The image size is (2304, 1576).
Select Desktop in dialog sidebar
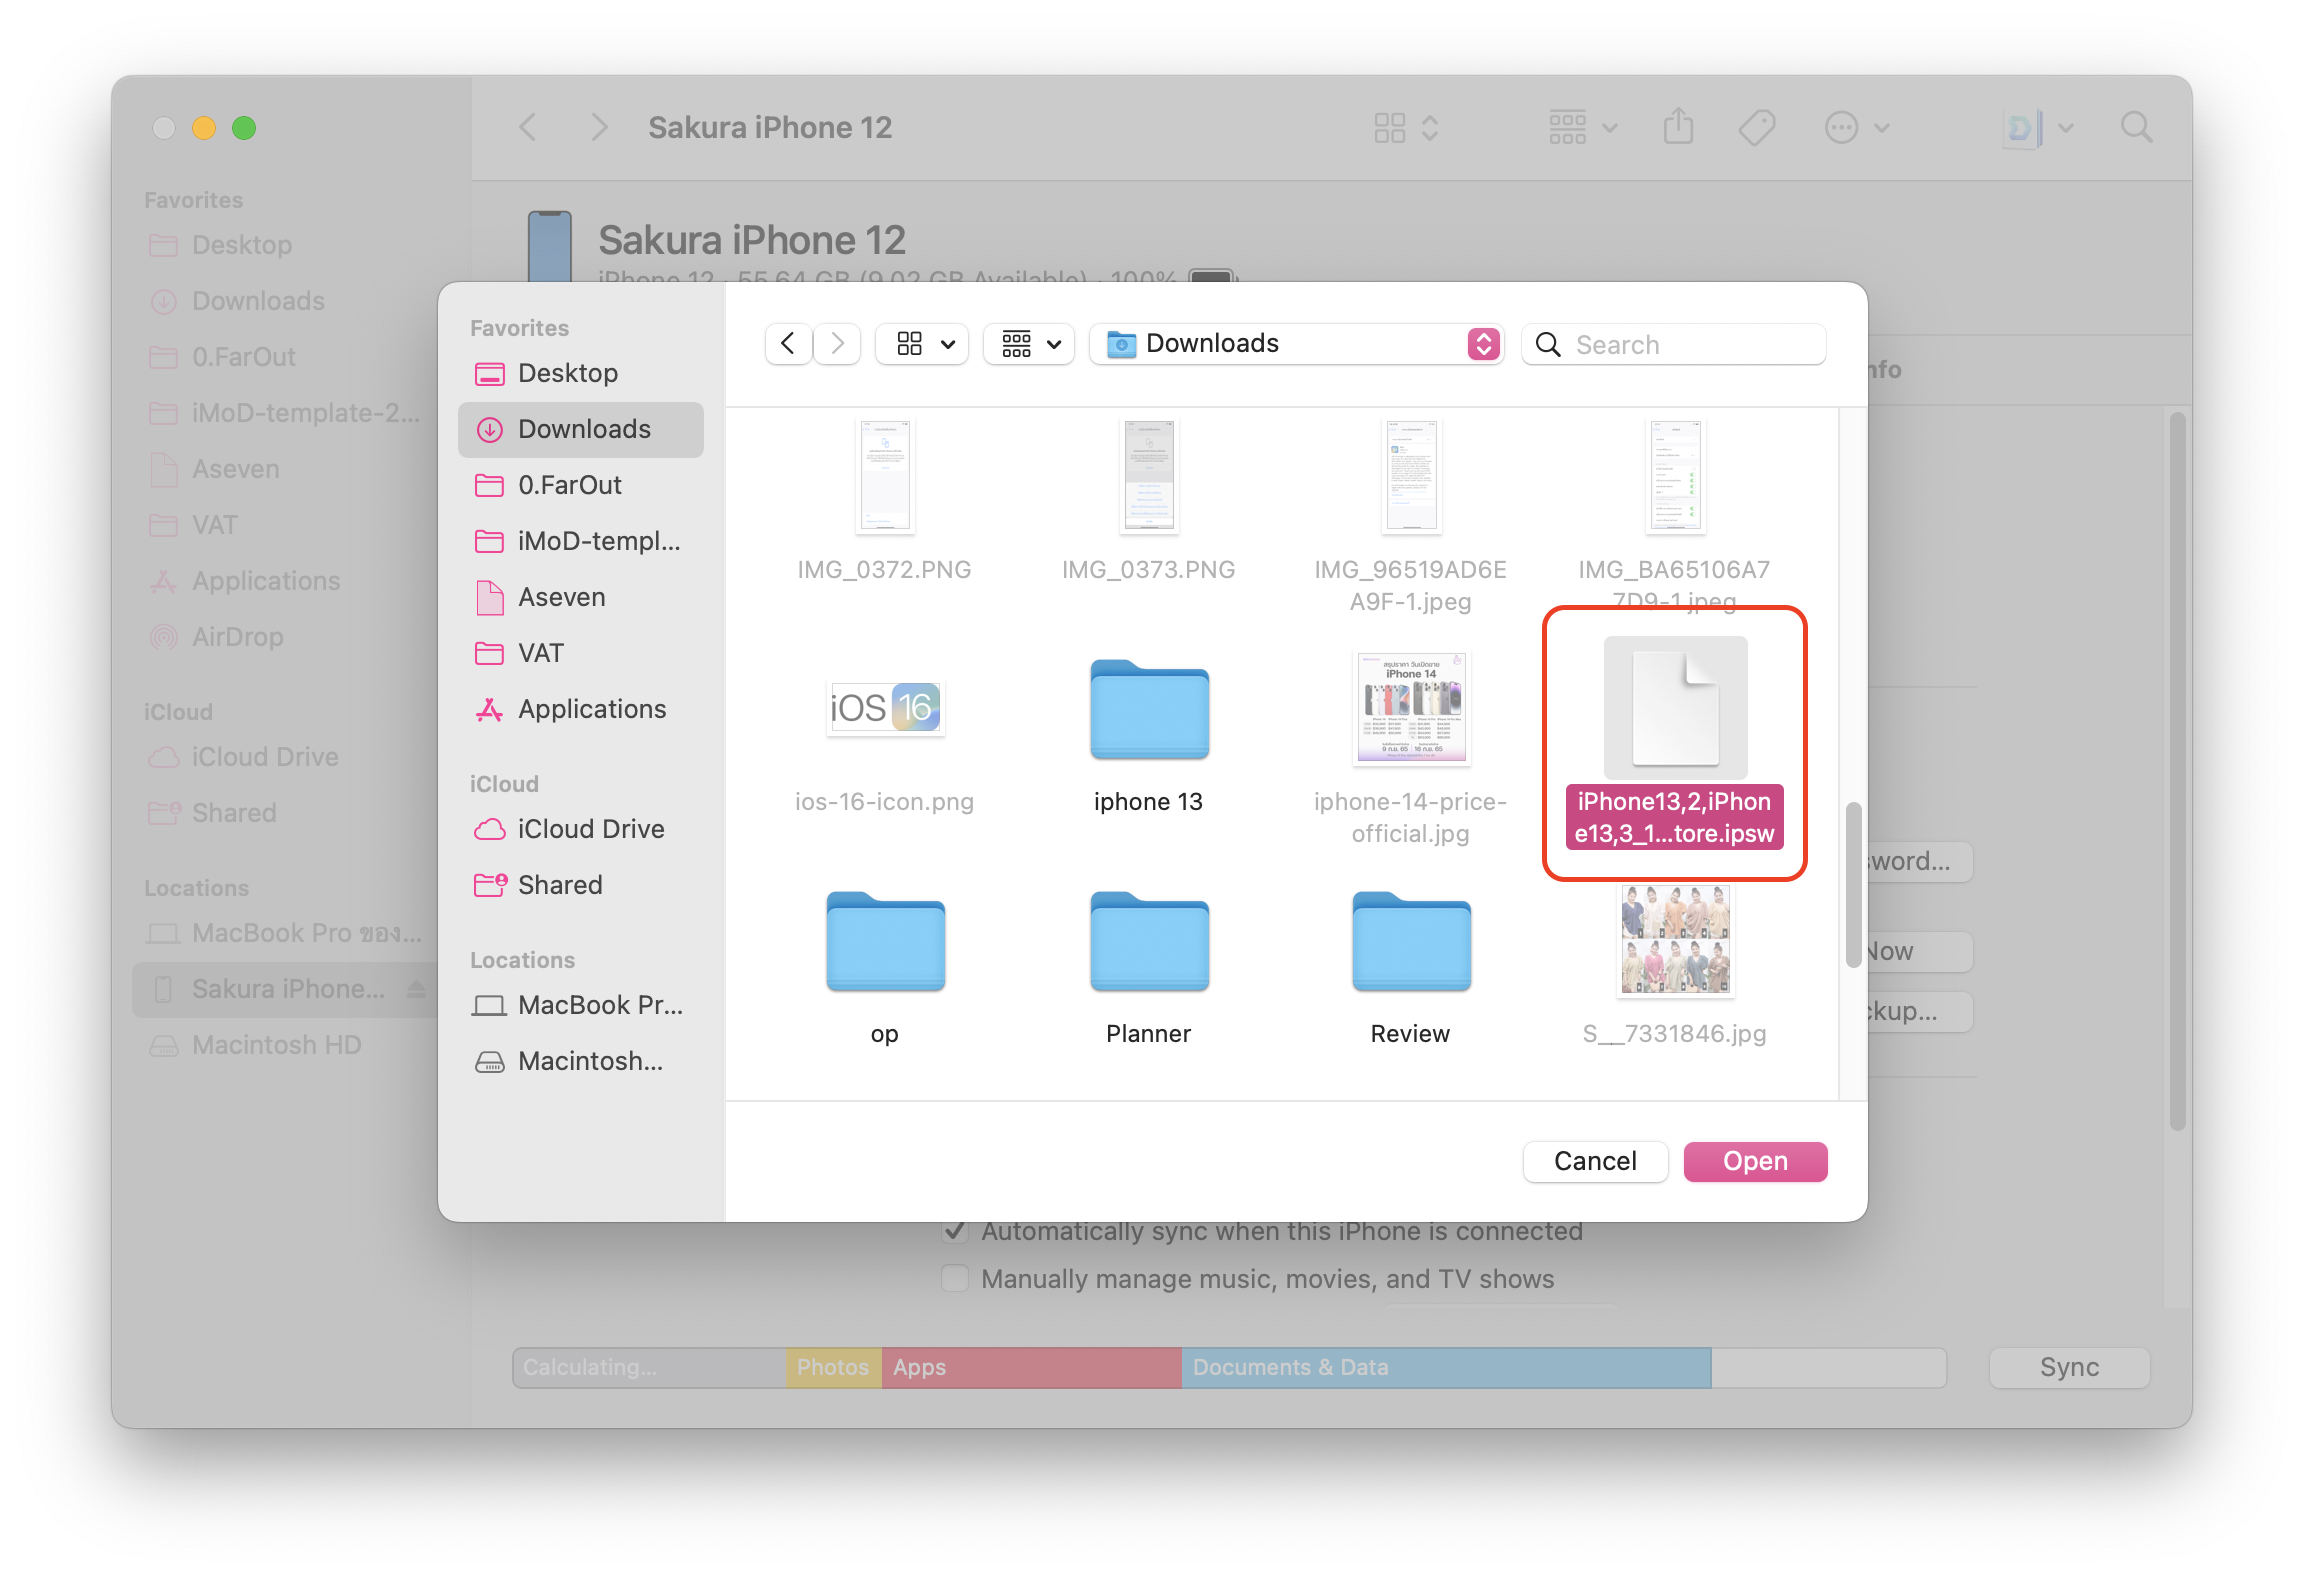point(567,373)
